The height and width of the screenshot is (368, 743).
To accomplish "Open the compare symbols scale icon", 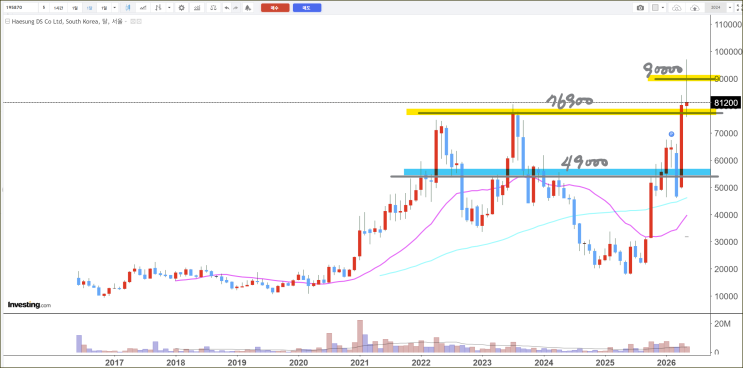I will pyautogui.click(x=213, y=8).
